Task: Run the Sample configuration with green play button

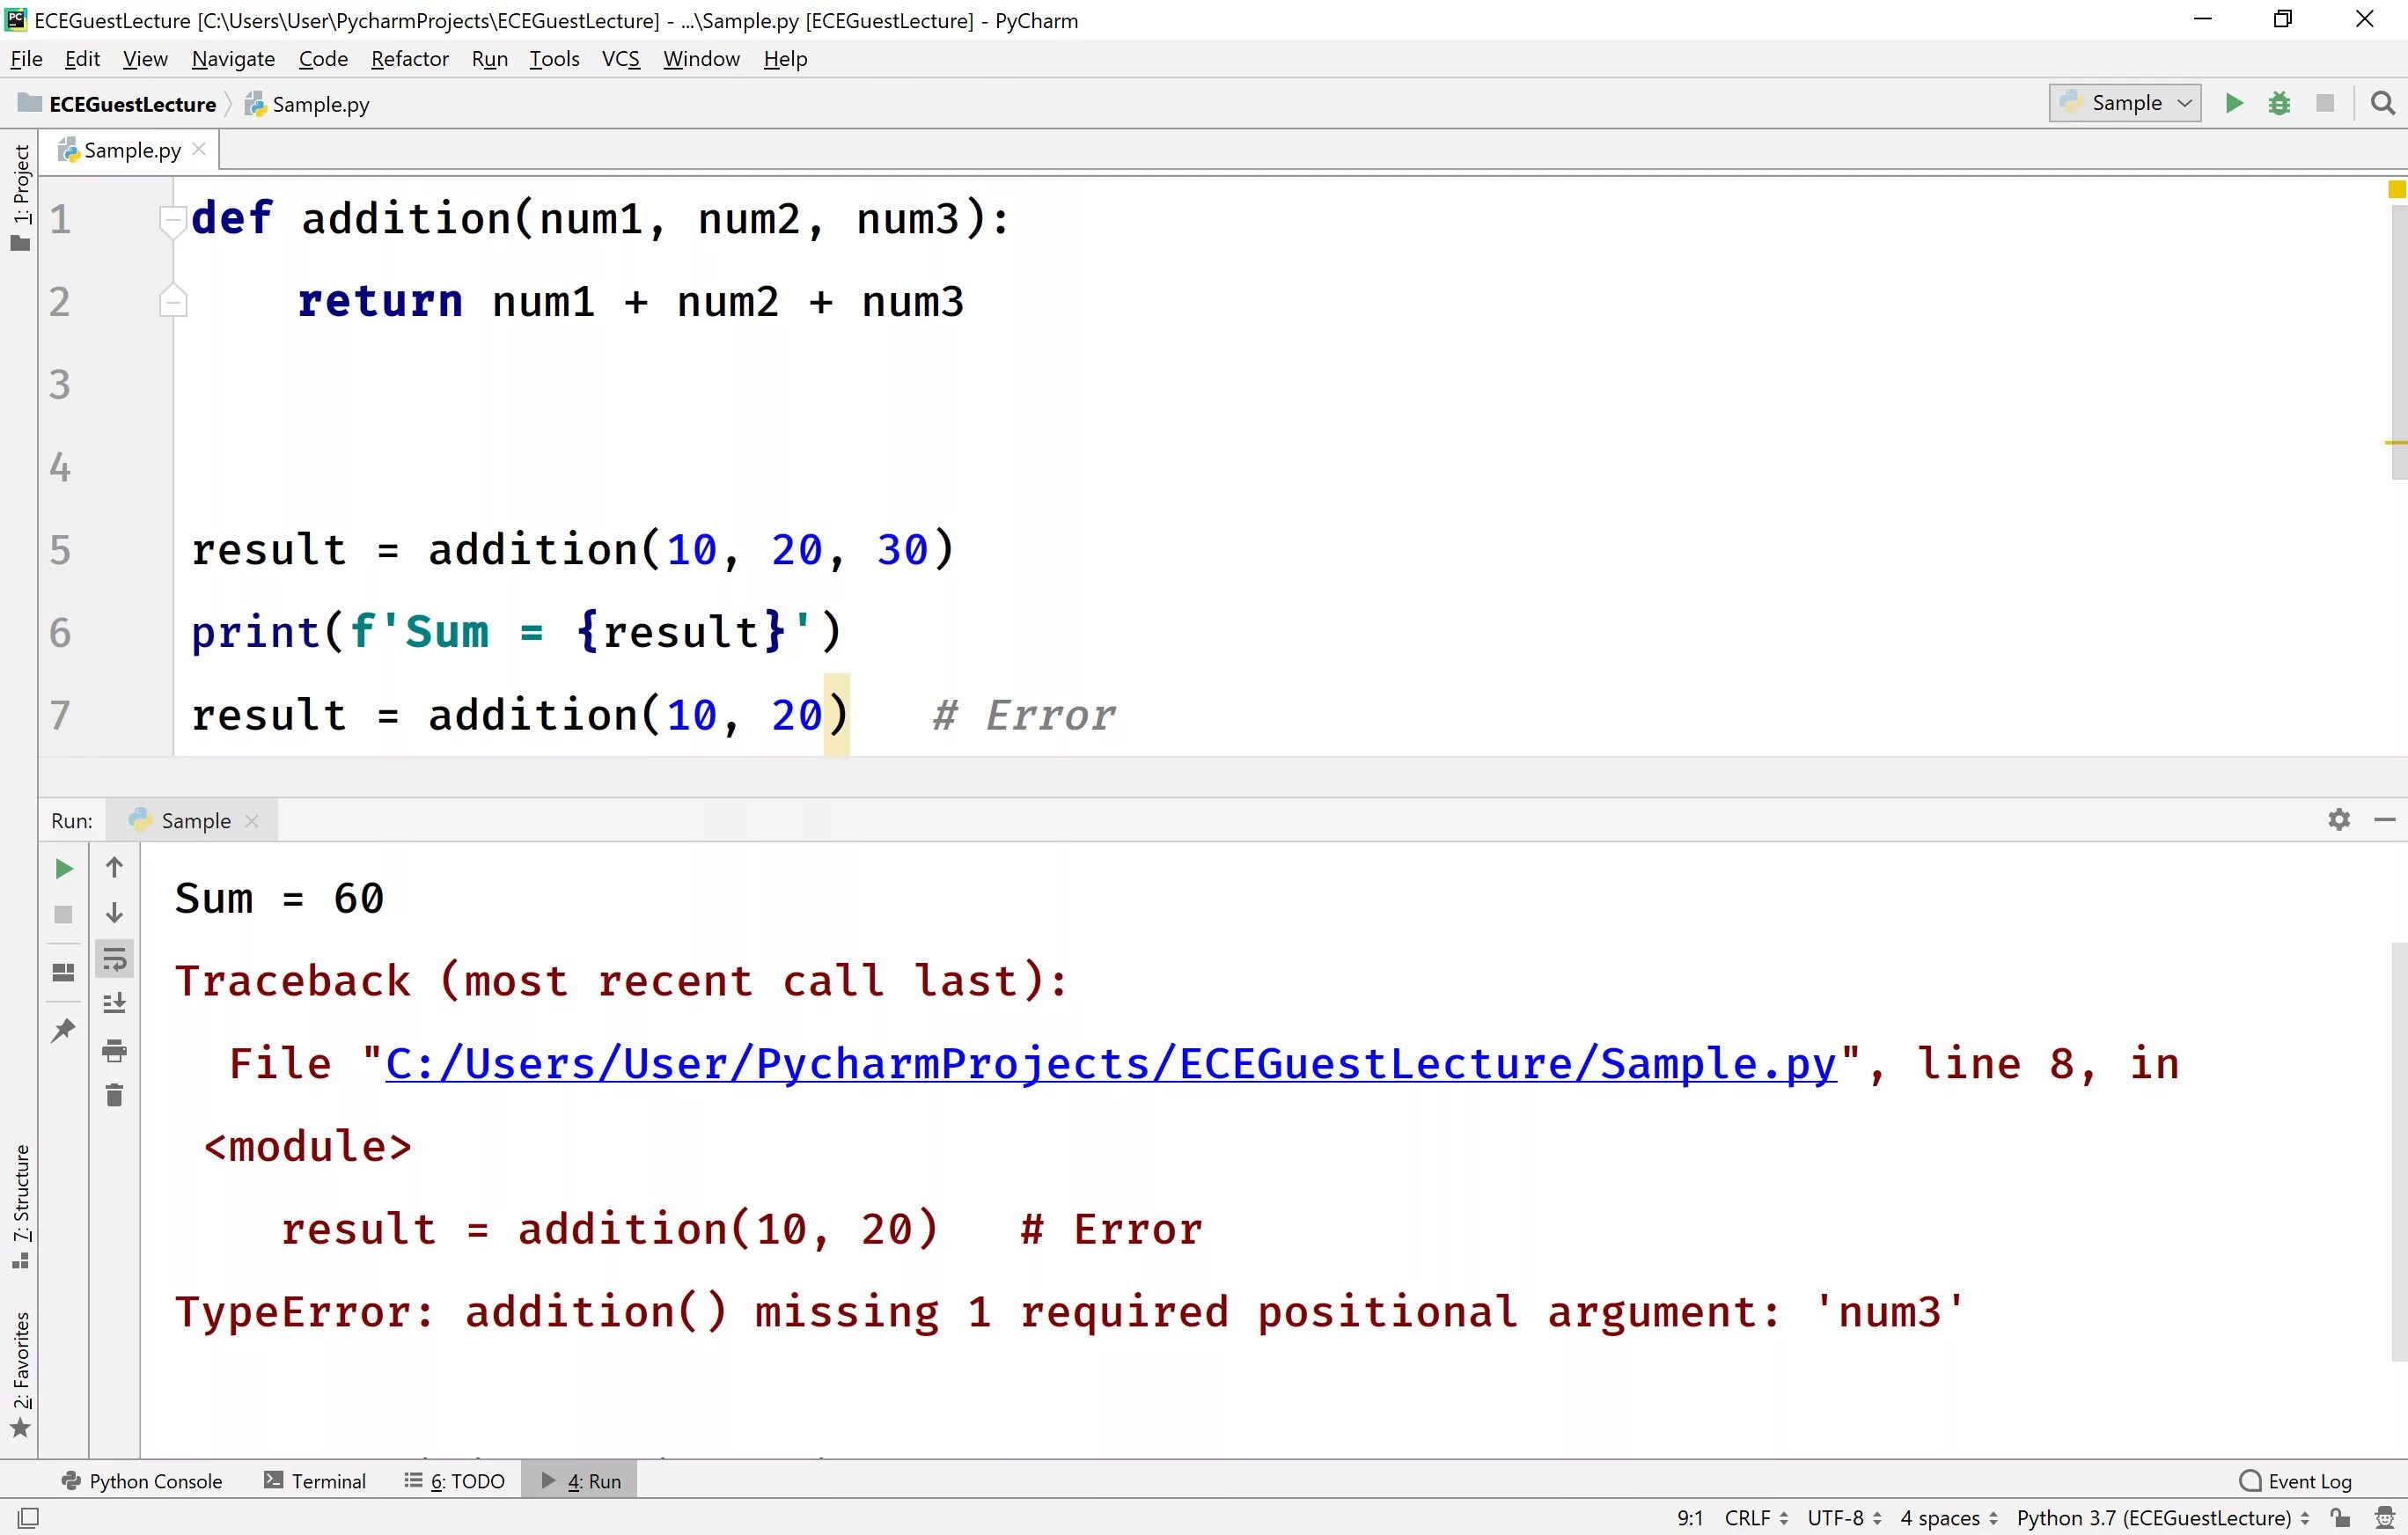Action: pos(2233,103)
